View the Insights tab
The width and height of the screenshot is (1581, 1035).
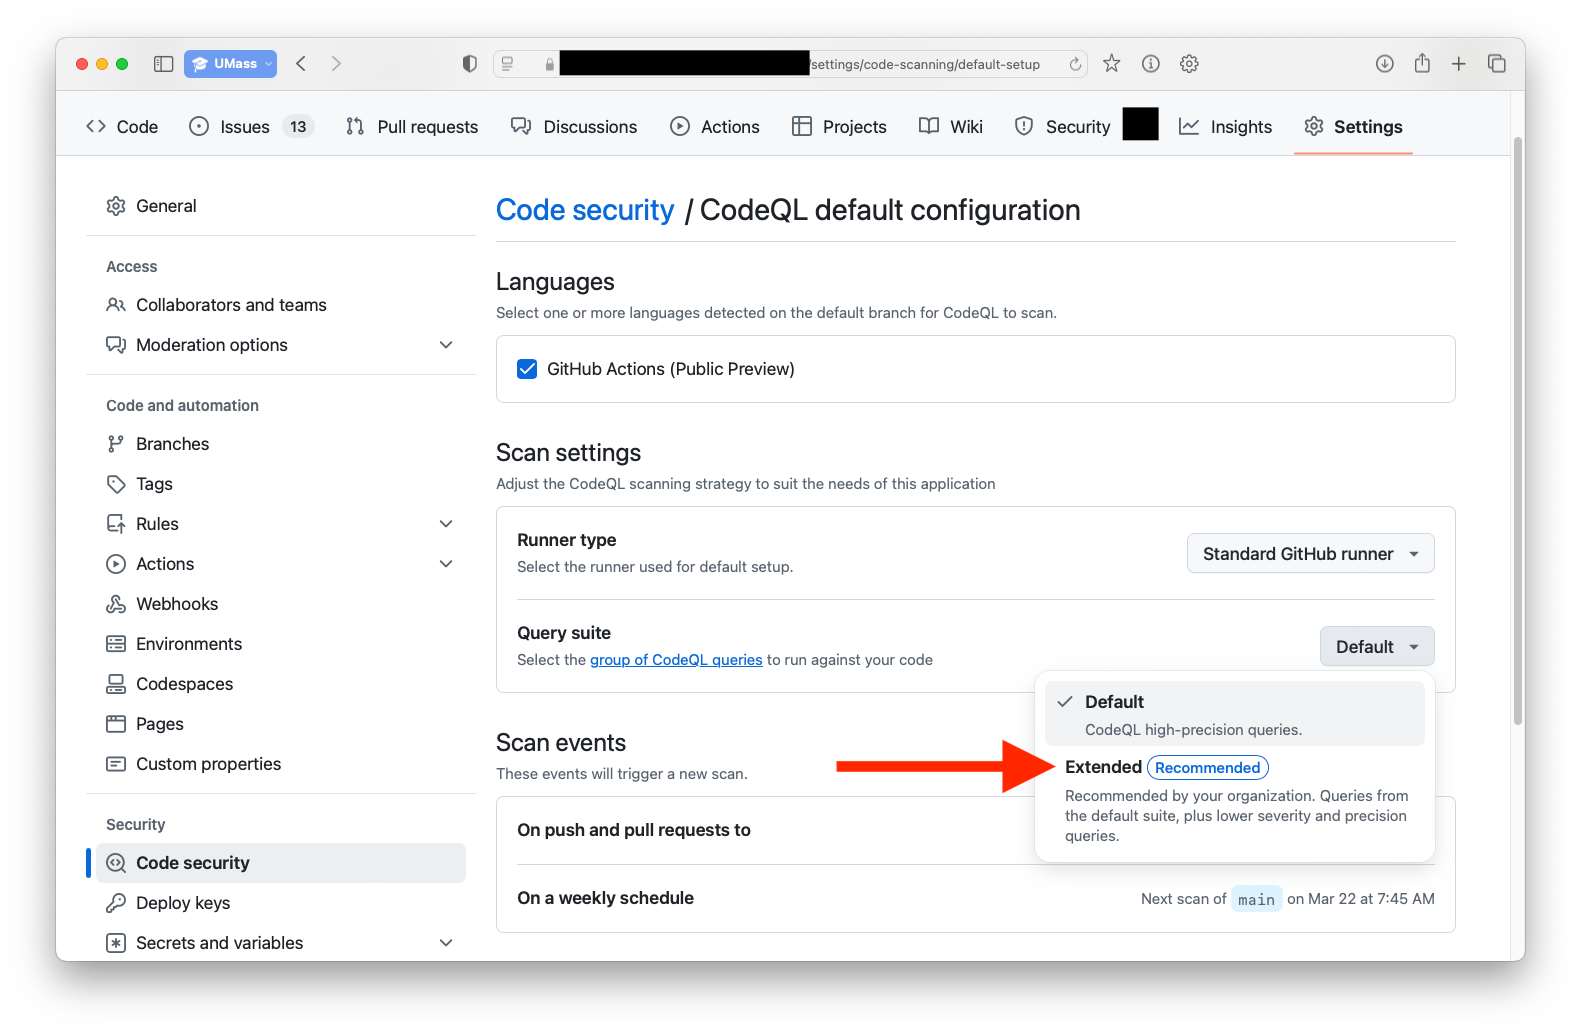(1226, 127)
